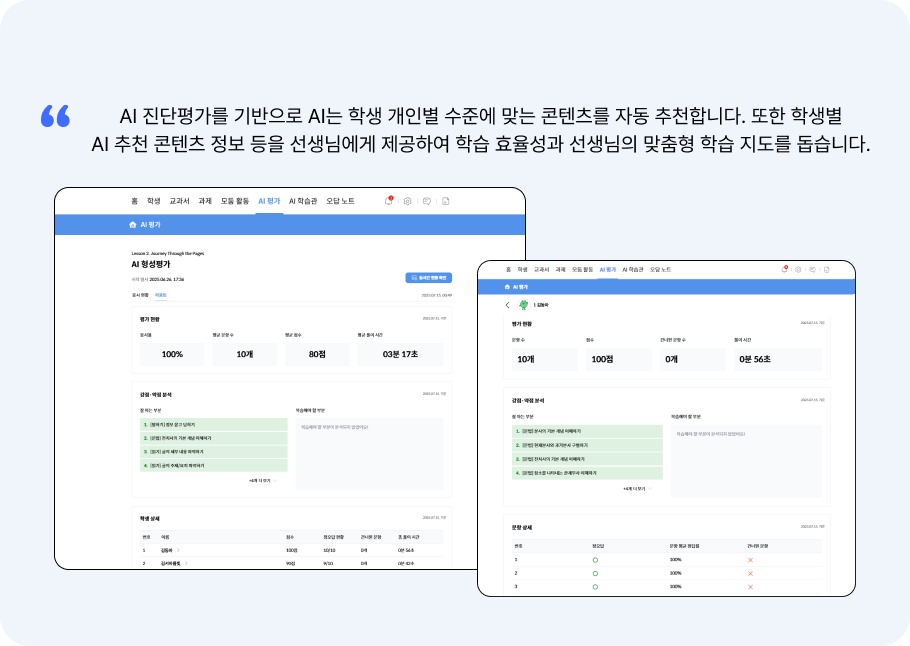
Task: Open 과제 menu in student detail window
Action: tap(561, 269)
